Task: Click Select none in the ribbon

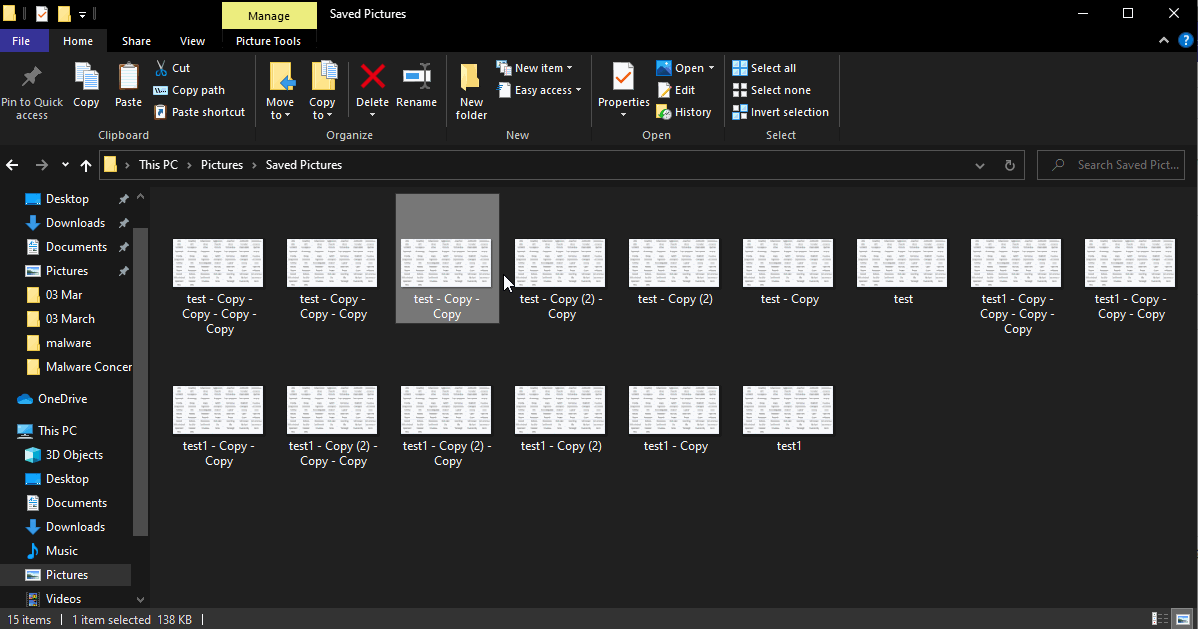Action: click(x=772, y=90)
